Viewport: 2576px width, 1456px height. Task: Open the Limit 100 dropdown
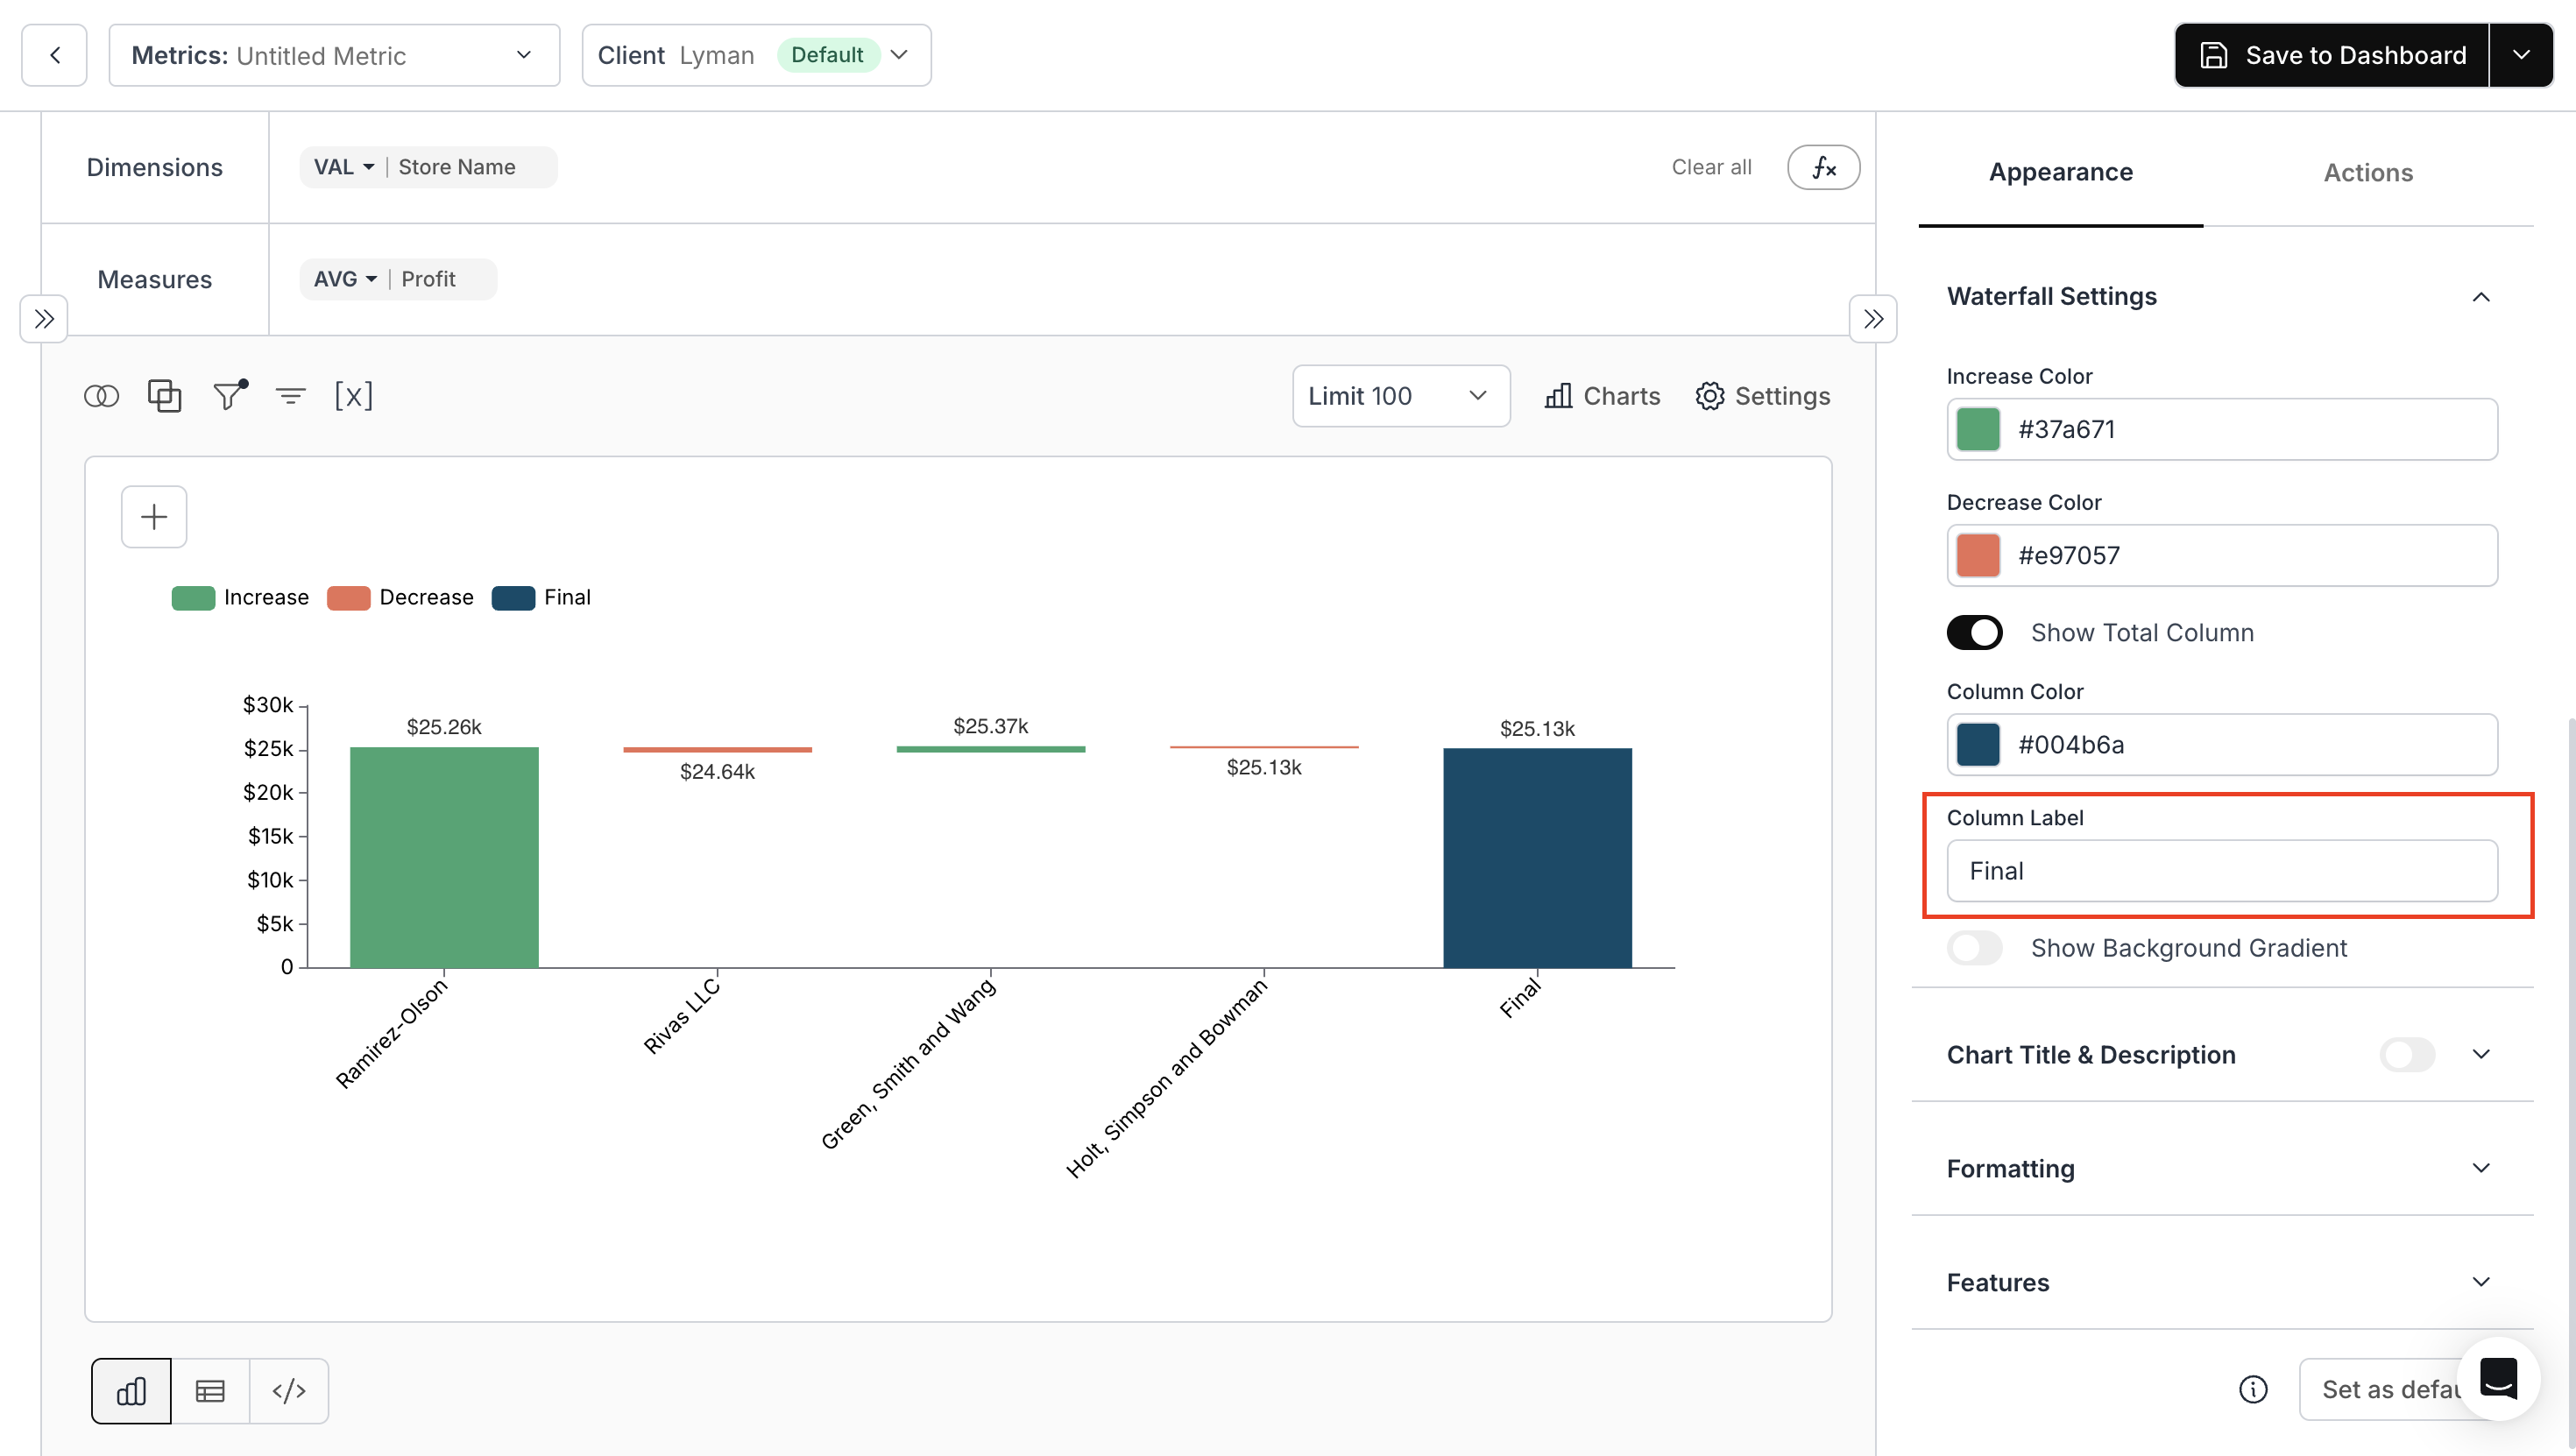(1400, 396)
